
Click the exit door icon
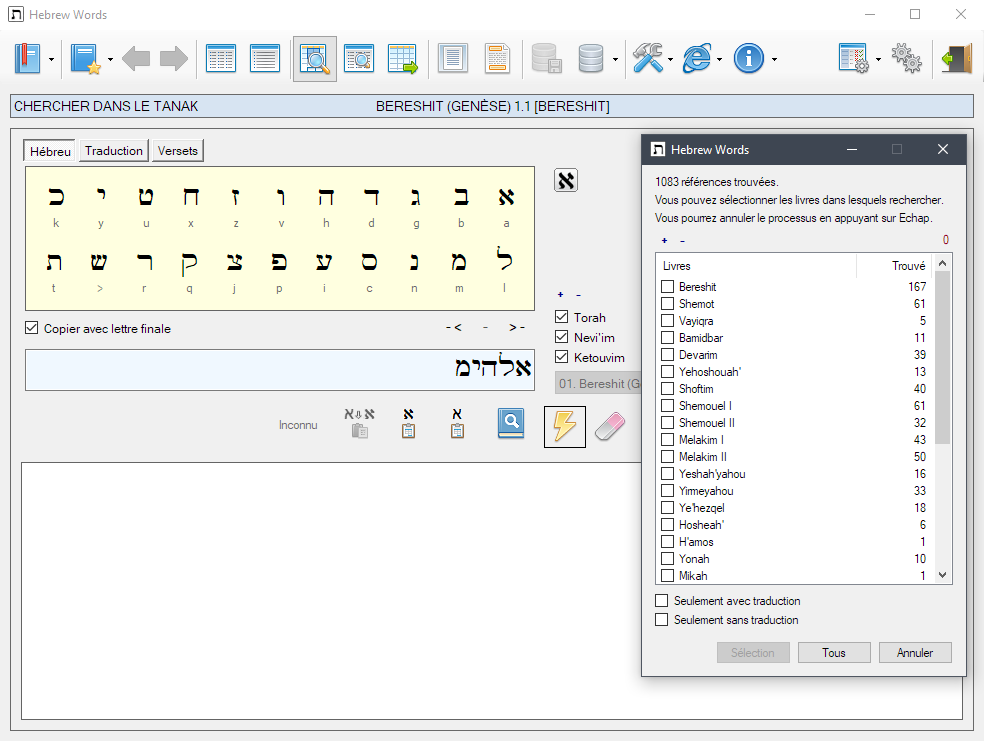pyautogui.click(x=956, y=59)
